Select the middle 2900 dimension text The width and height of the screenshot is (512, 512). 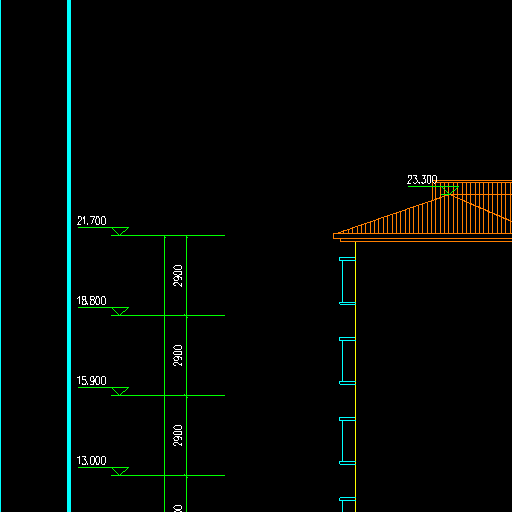pos(178,356)
